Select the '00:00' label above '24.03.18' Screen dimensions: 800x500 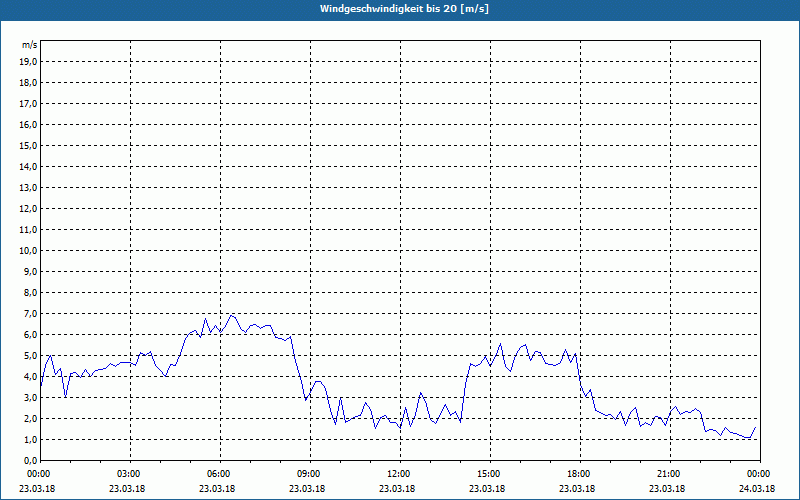click(760, 474)
